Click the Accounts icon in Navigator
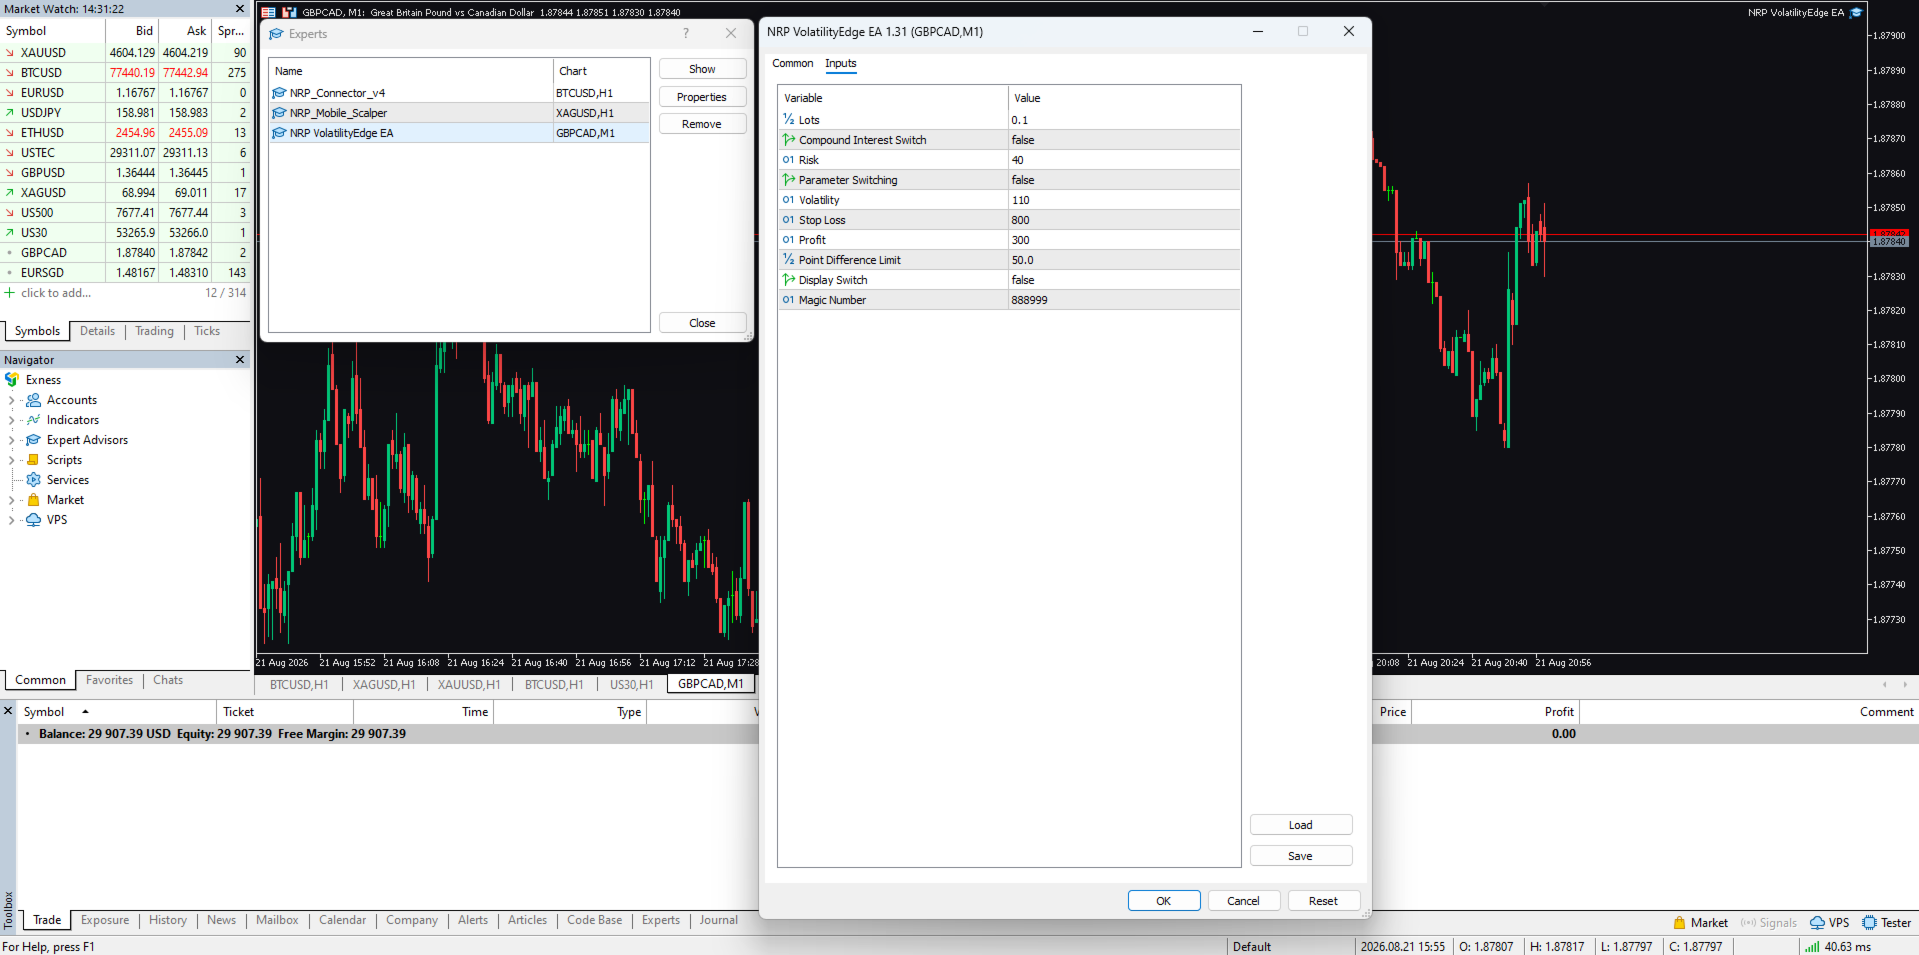Screen dimensions: 1919x955 click(33, 400)
